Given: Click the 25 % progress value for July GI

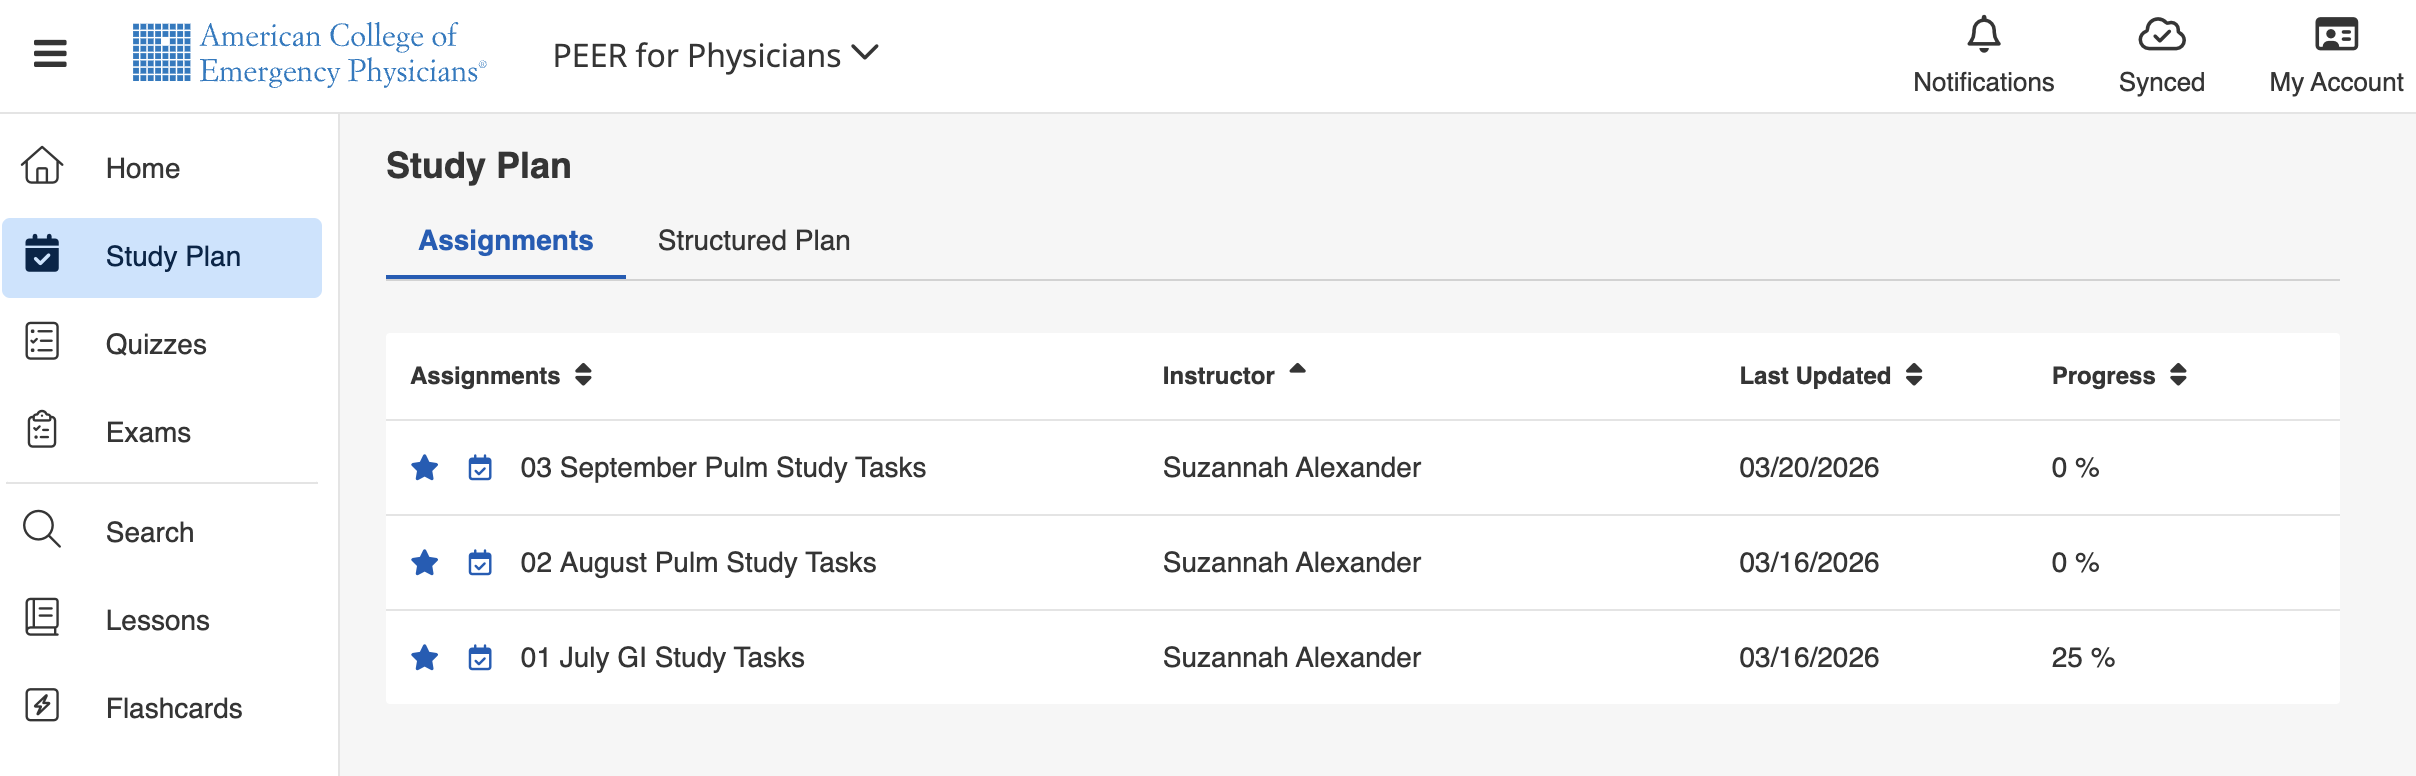Looking at the screenshot, I should point(2083,657).
